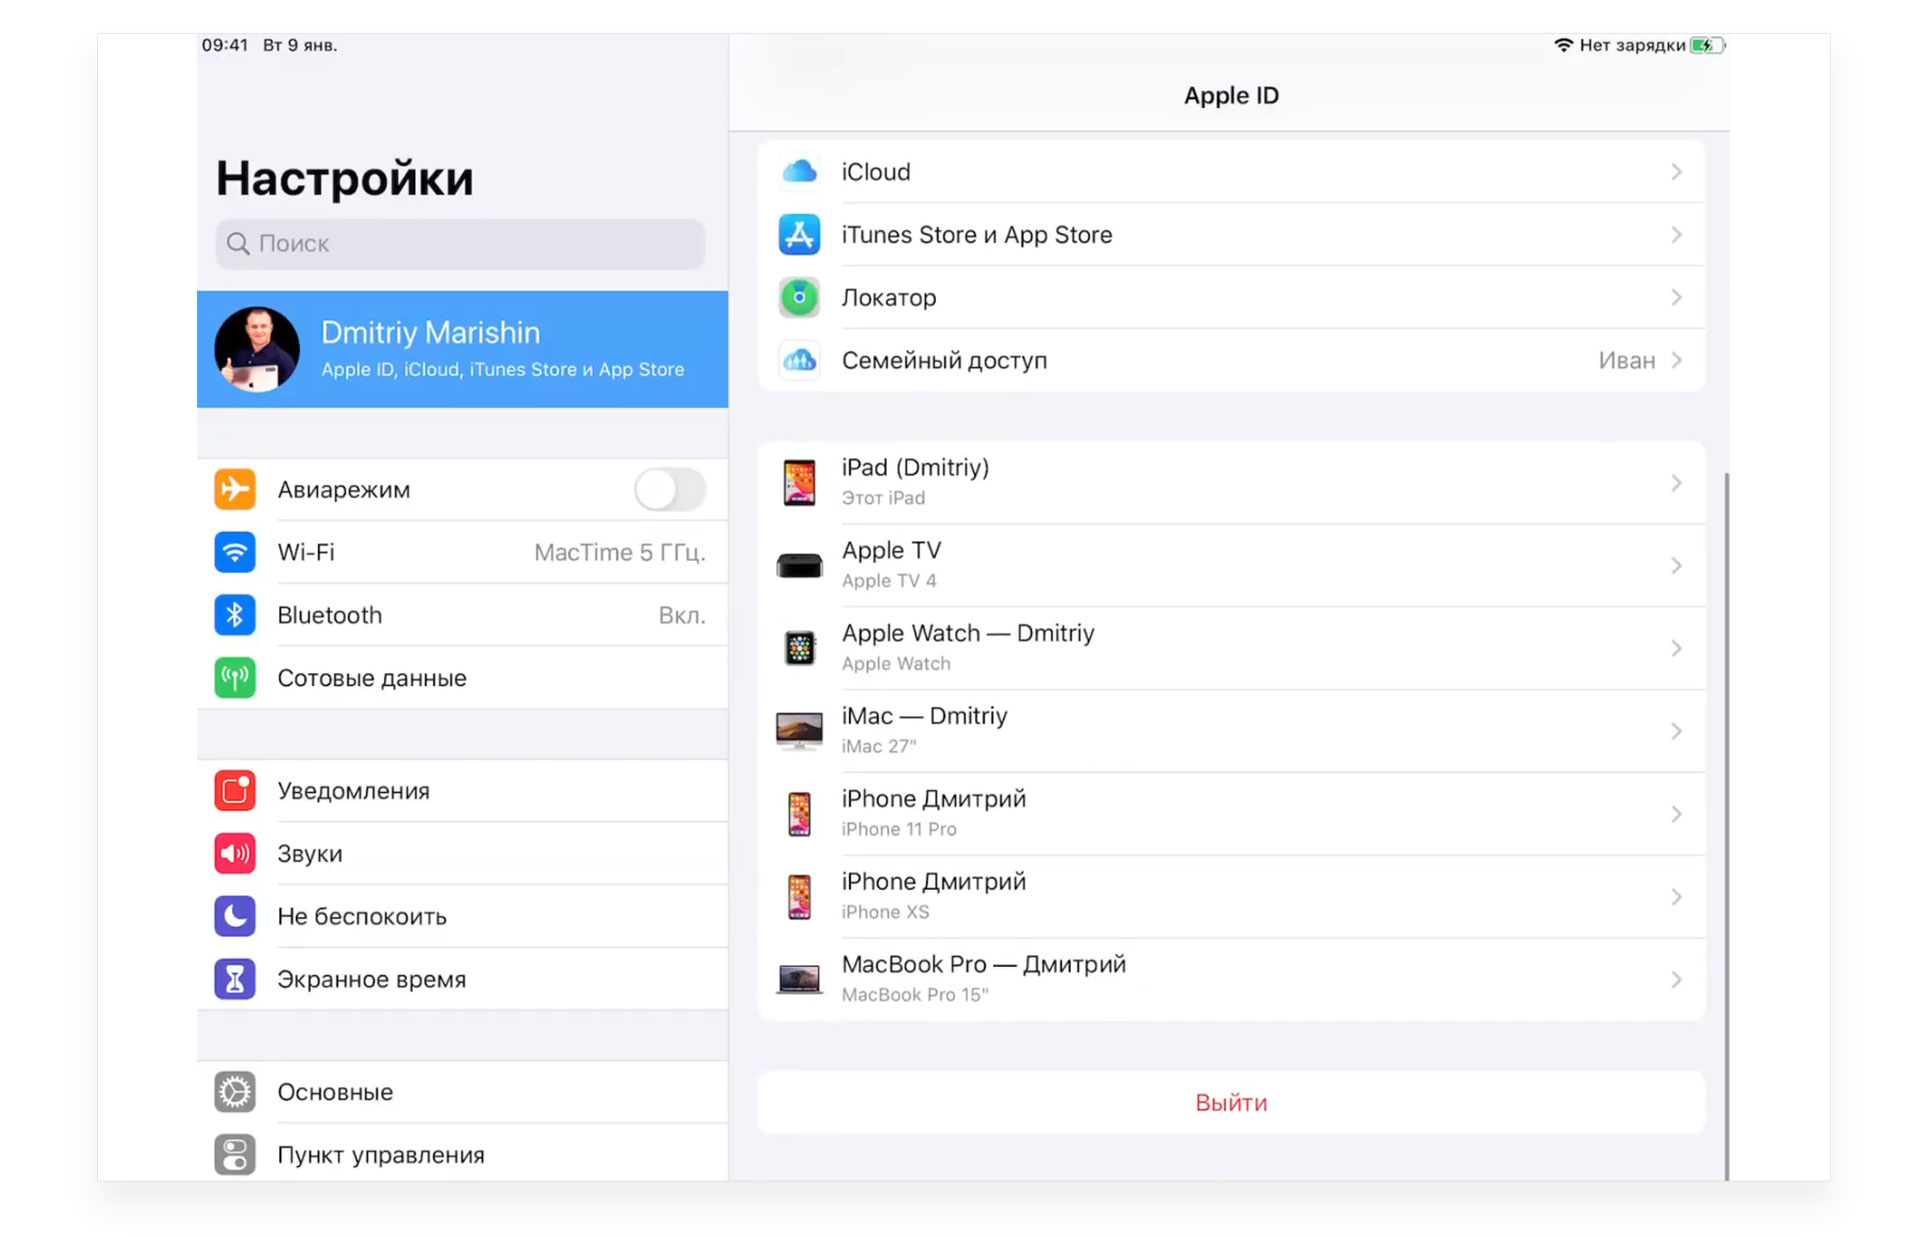Click the Этот iPad subtitle
Image resolution: width=1920 pixels, height=1237 pixels.
click(883, 498)
